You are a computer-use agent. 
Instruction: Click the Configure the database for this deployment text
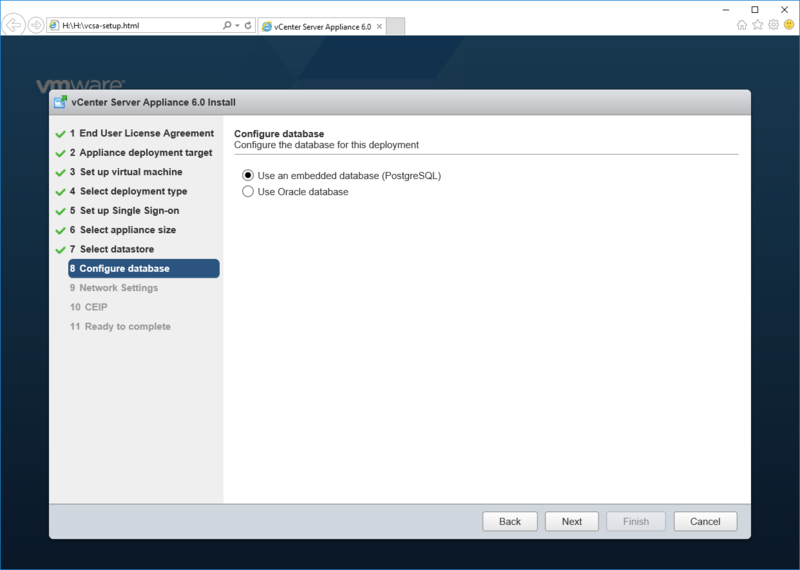pos(327,145)
